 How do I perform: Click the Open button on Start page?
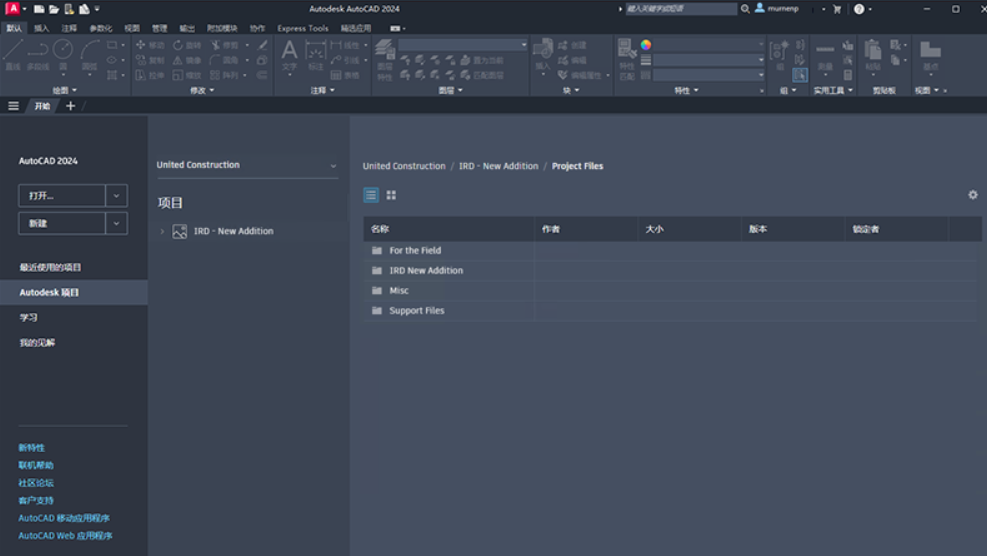(x=62, y=196)
